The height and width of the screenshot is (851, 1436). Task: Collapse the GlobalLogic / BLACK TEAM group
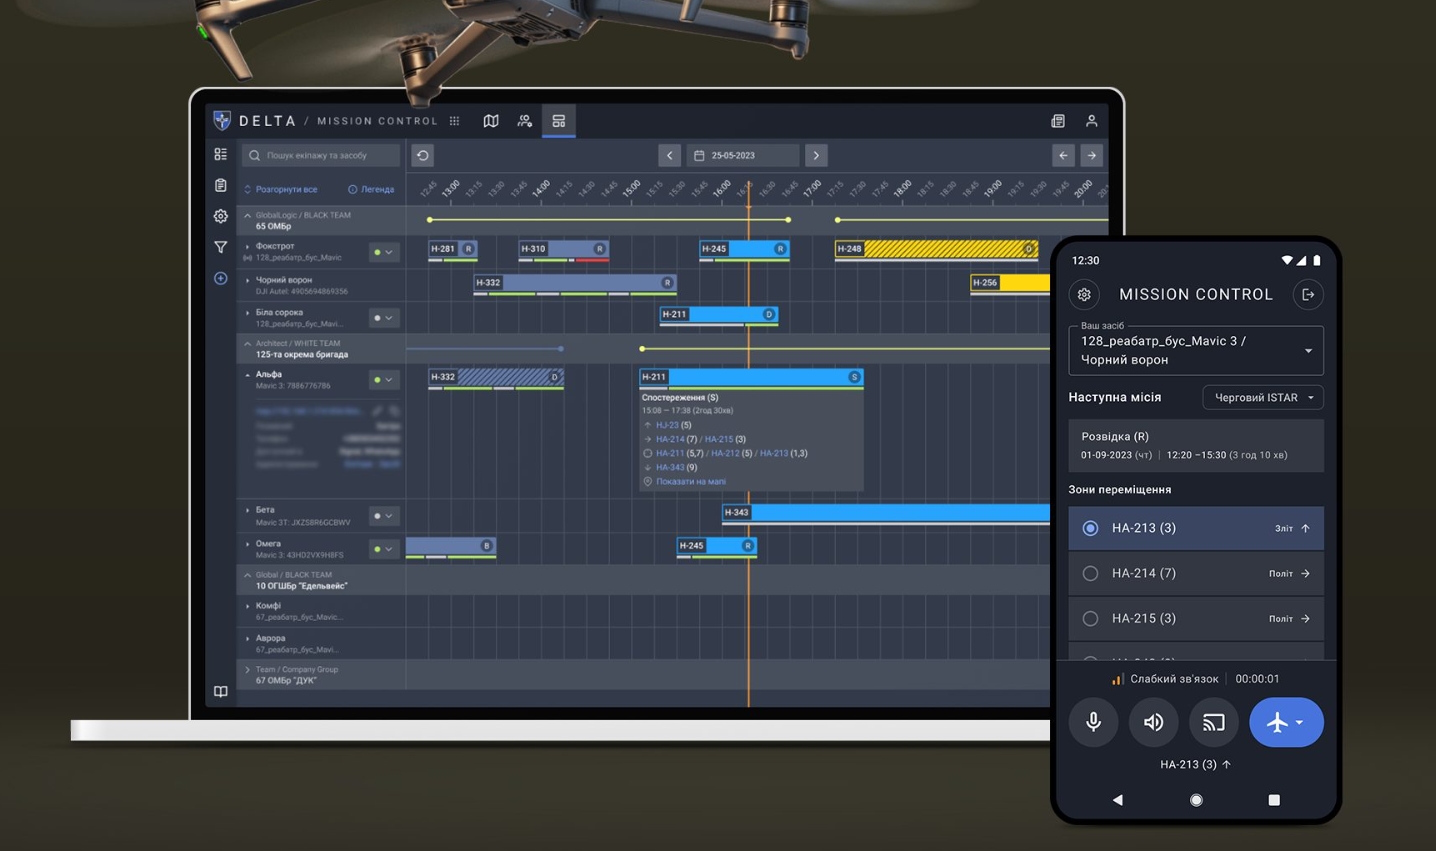click(248, 216)
